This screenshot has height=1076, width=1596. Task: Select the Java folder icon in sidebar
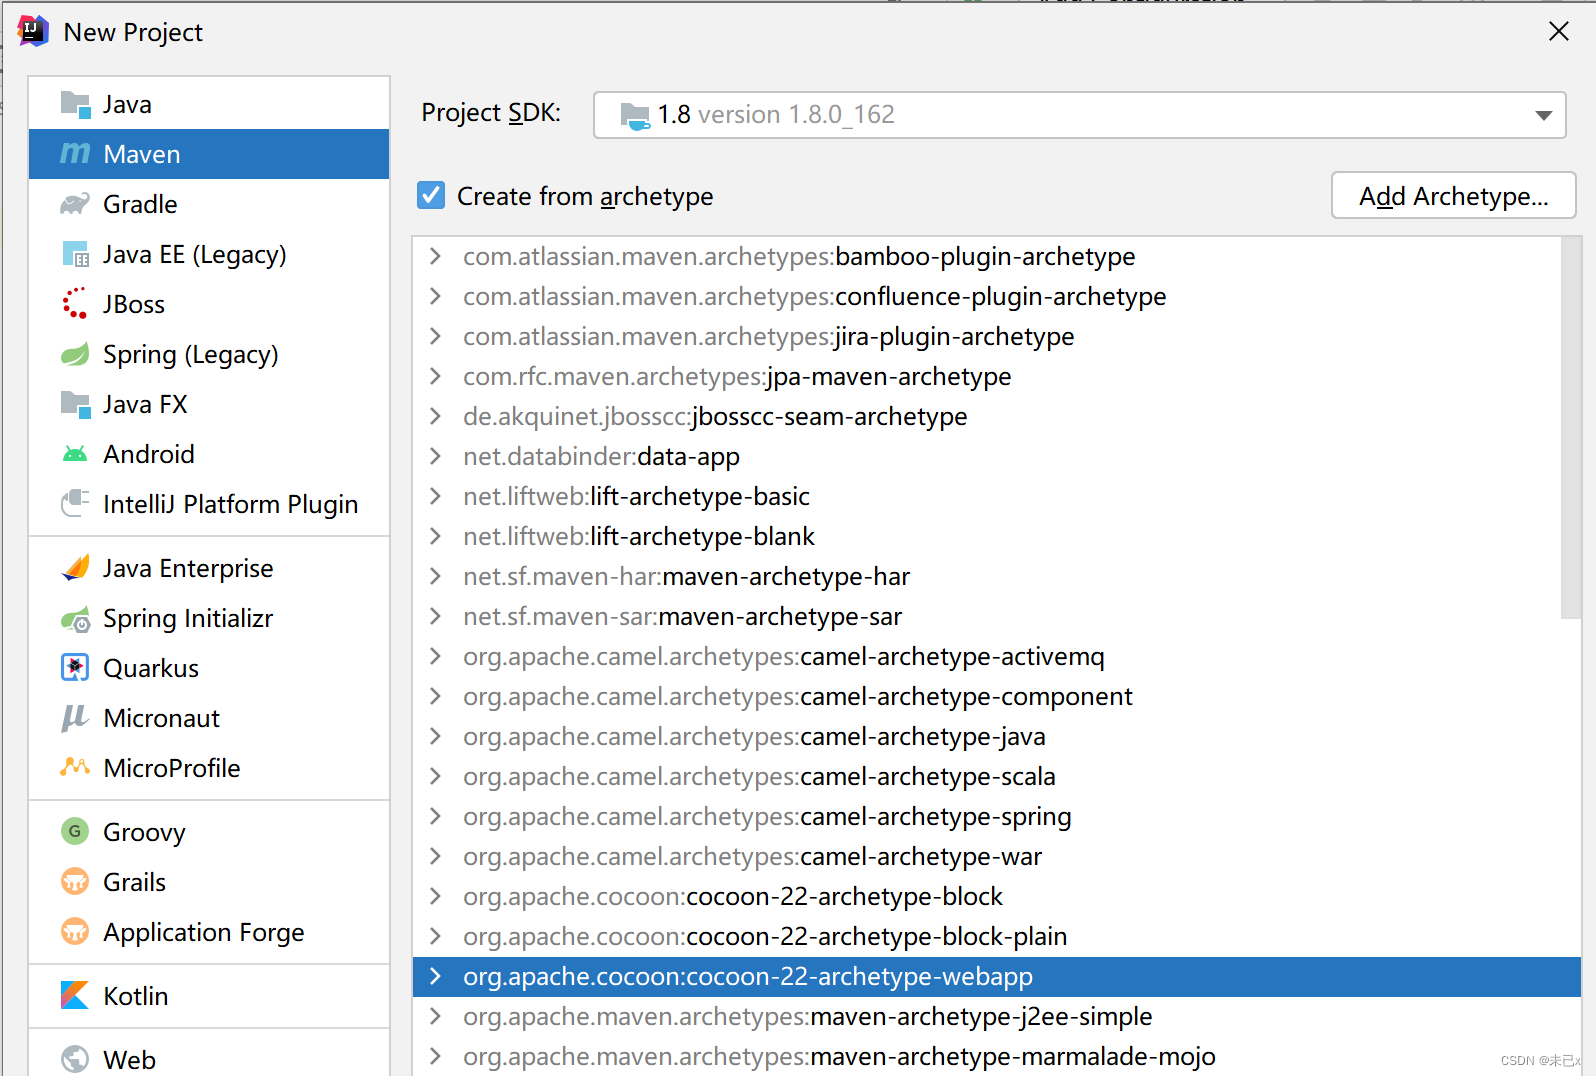pyautogui.click(x=75, y=104)
